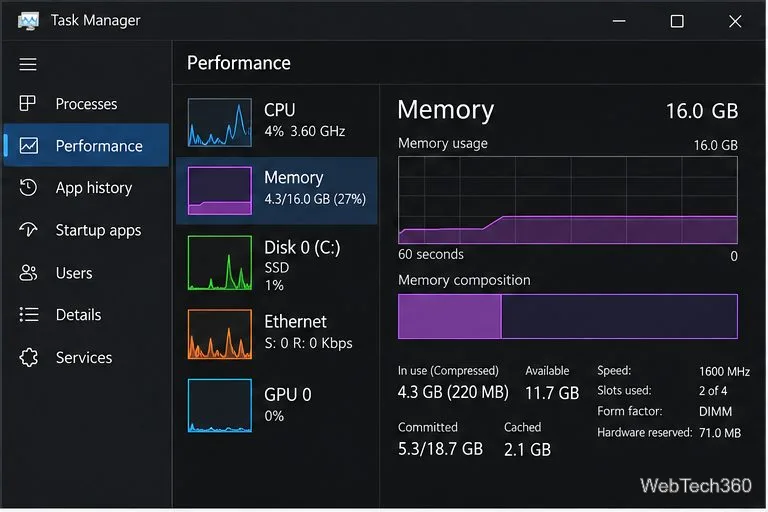Click the Slots used value 2 of 4

(x=713, y=390)
